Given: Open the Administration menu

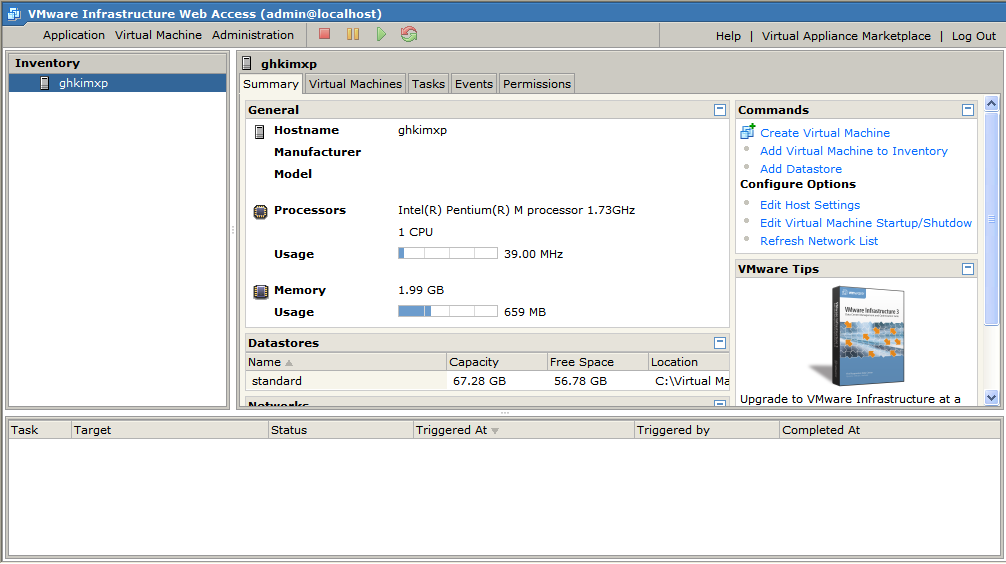Looking at the screenshot, I should click(253, 35).
